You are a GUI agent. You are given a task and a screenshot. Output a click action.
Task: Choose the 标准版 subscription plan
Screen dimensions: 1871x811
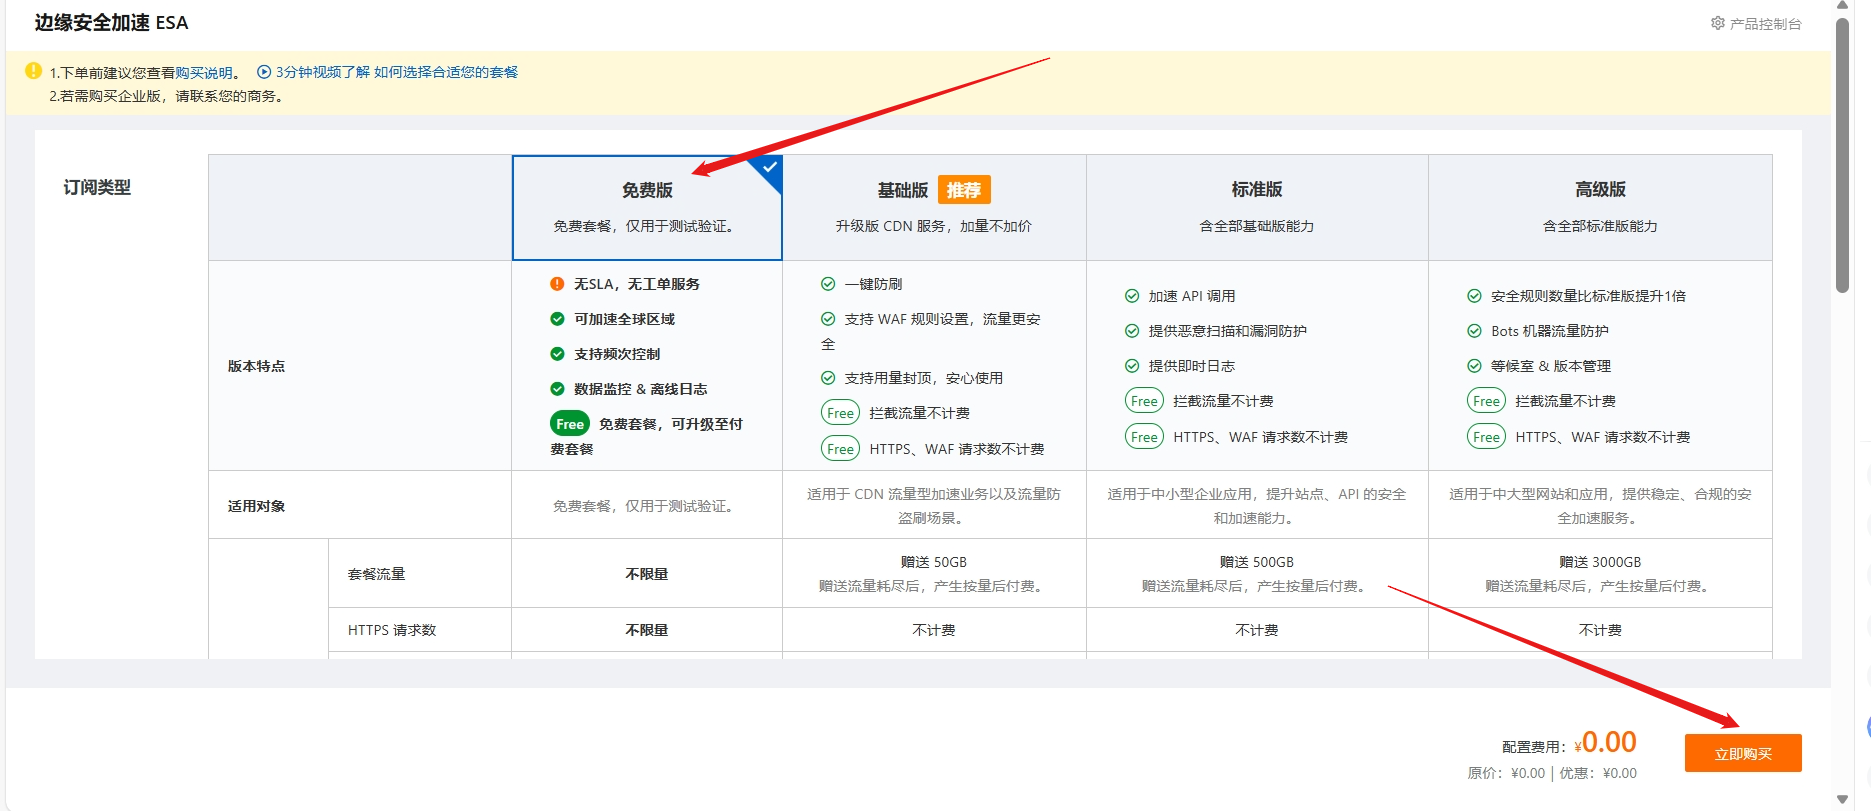point(1256,207)
